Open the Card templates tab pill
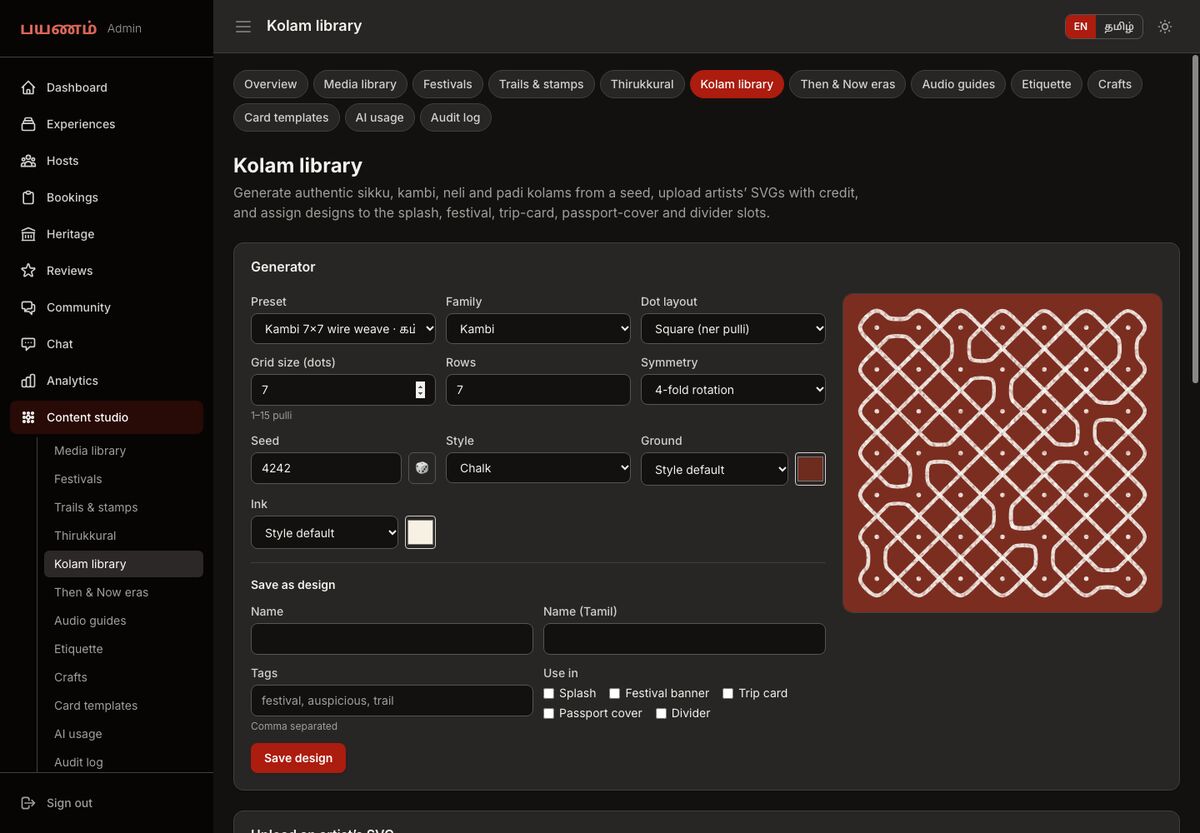Screen dimensions: 1200x833 pos(286,117)
